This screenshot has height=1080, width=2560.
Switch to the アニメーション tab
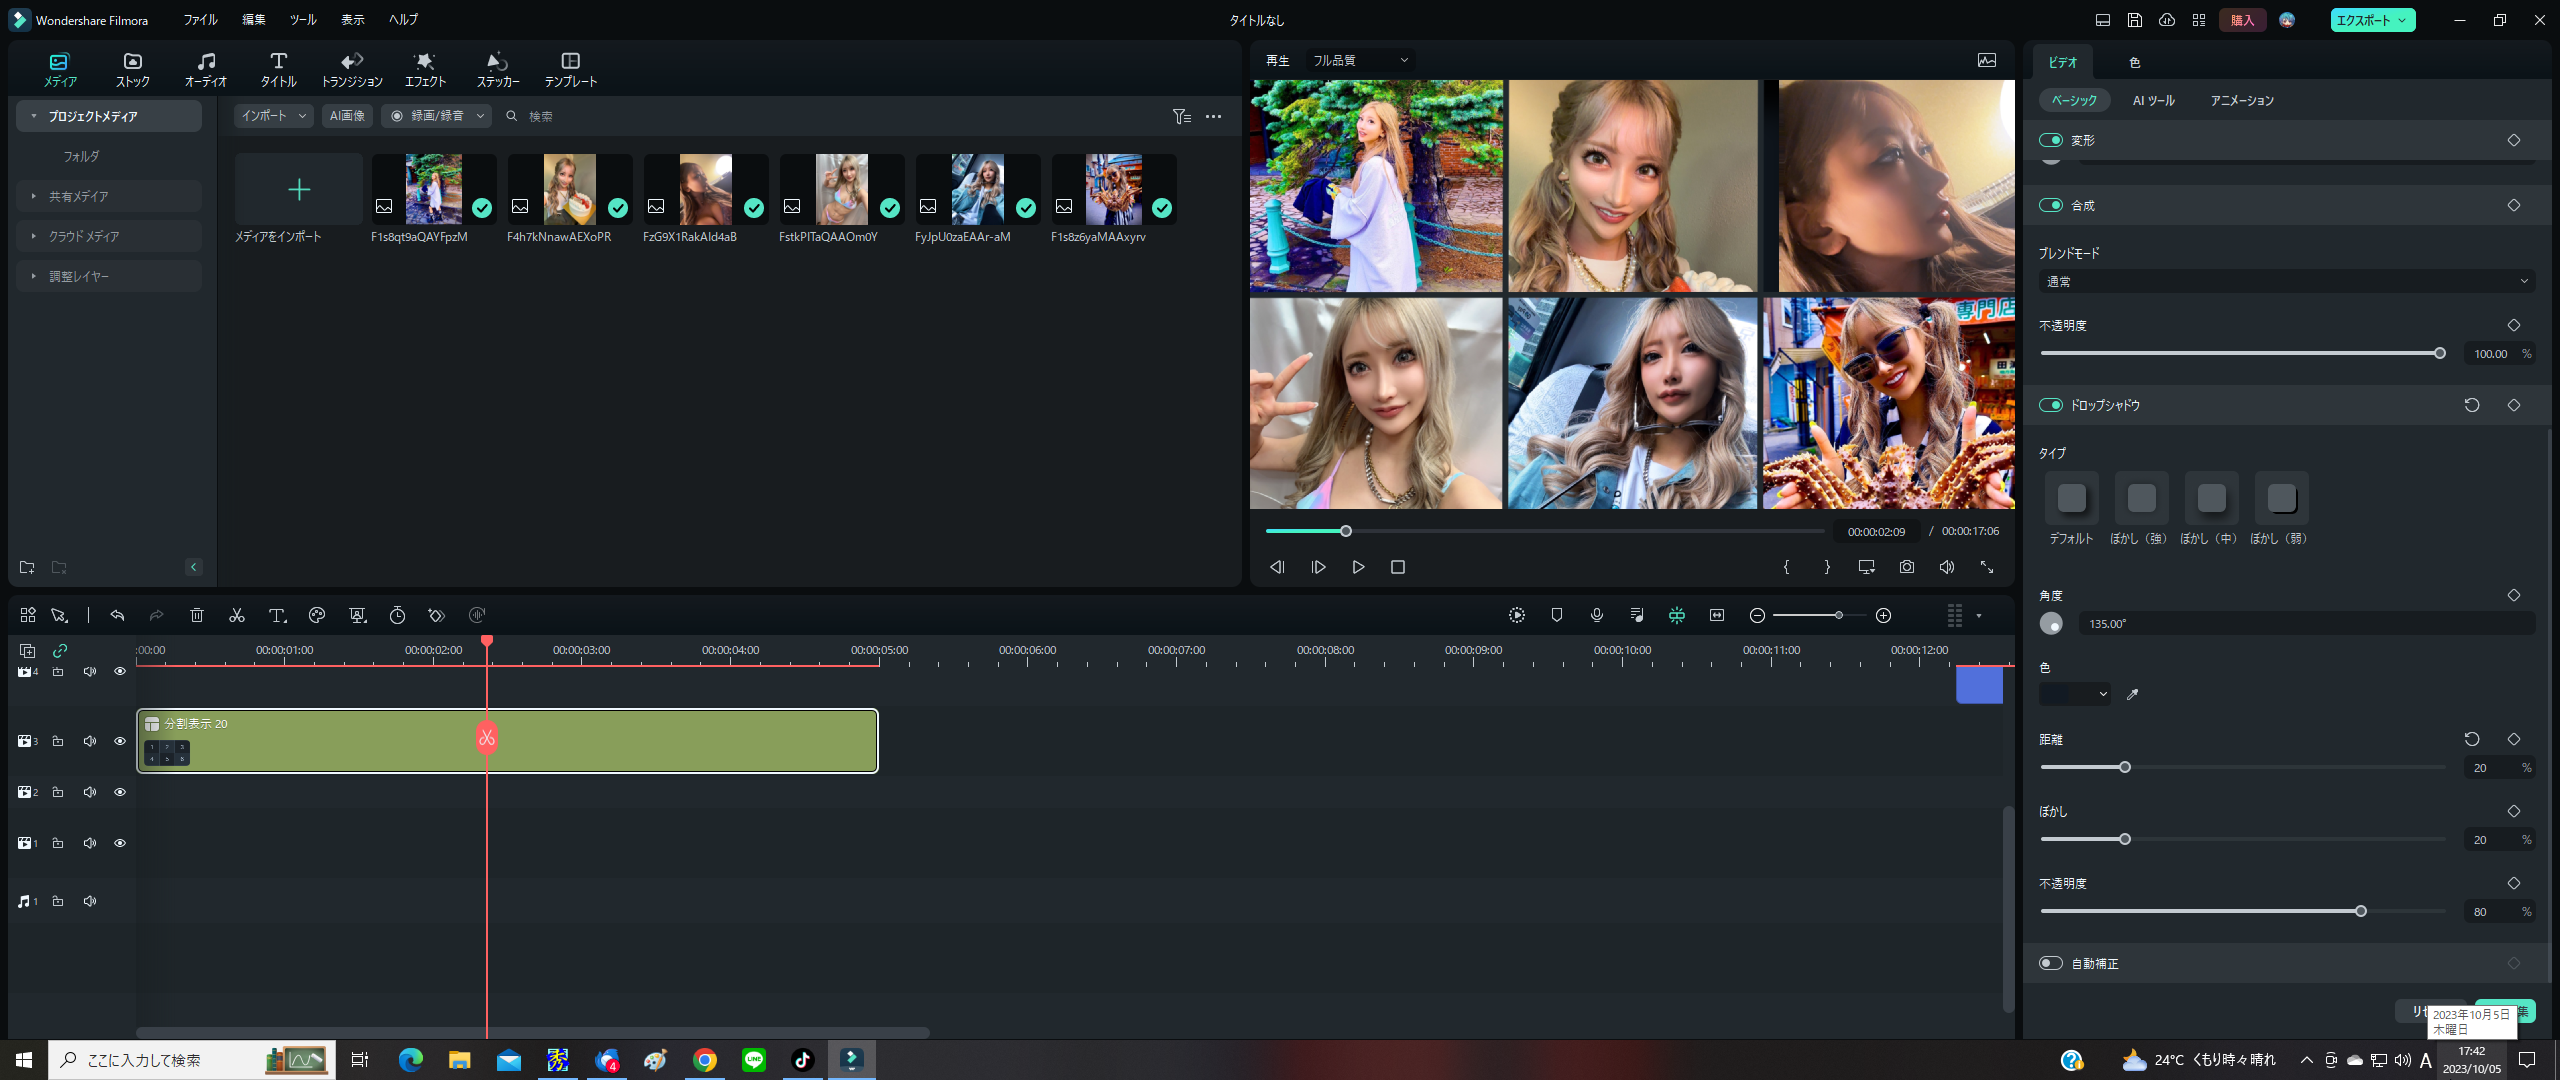click(2241, 100)
